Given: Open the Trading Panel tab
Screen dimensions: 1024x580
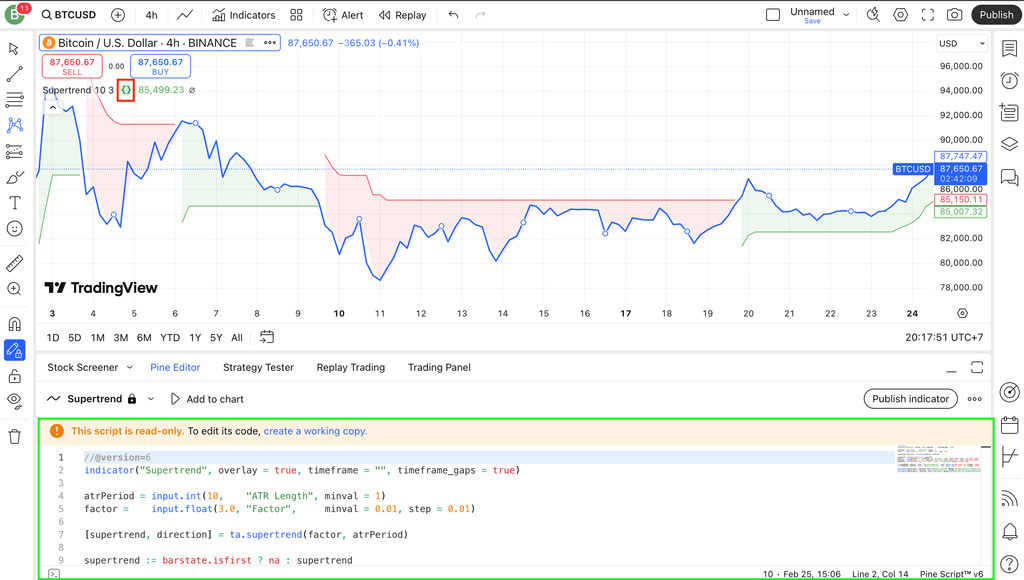Looking at the screenshot, I should pyautogui.click(x=439, y=367).
